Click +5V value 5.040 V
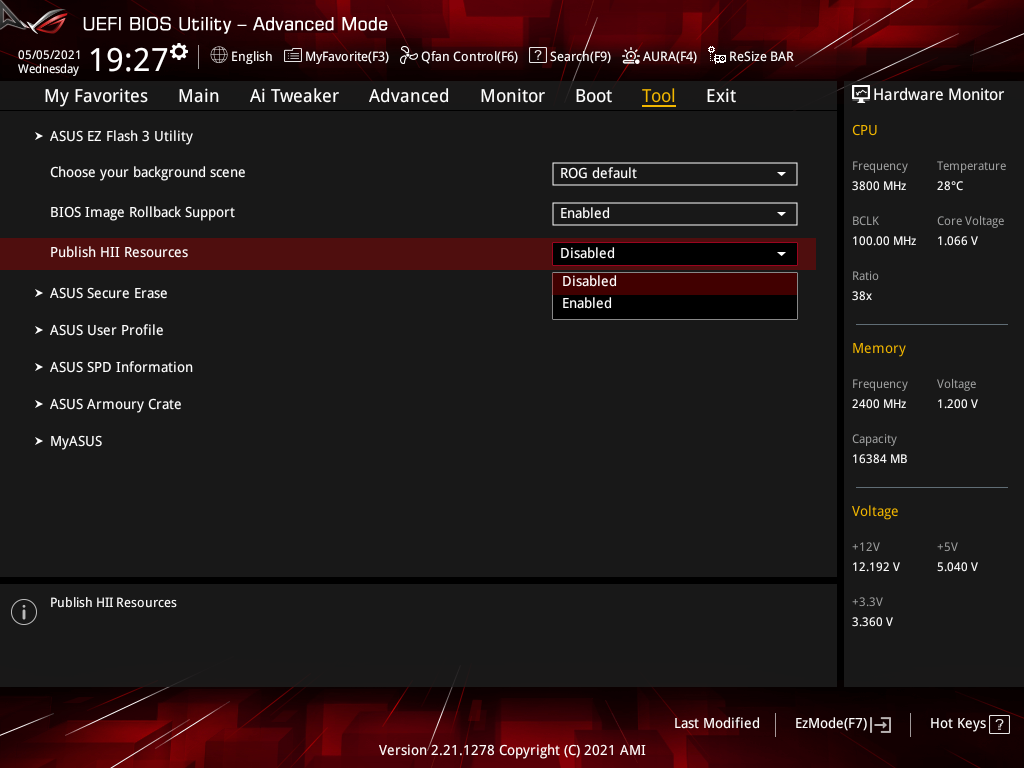 pos(957,566)
